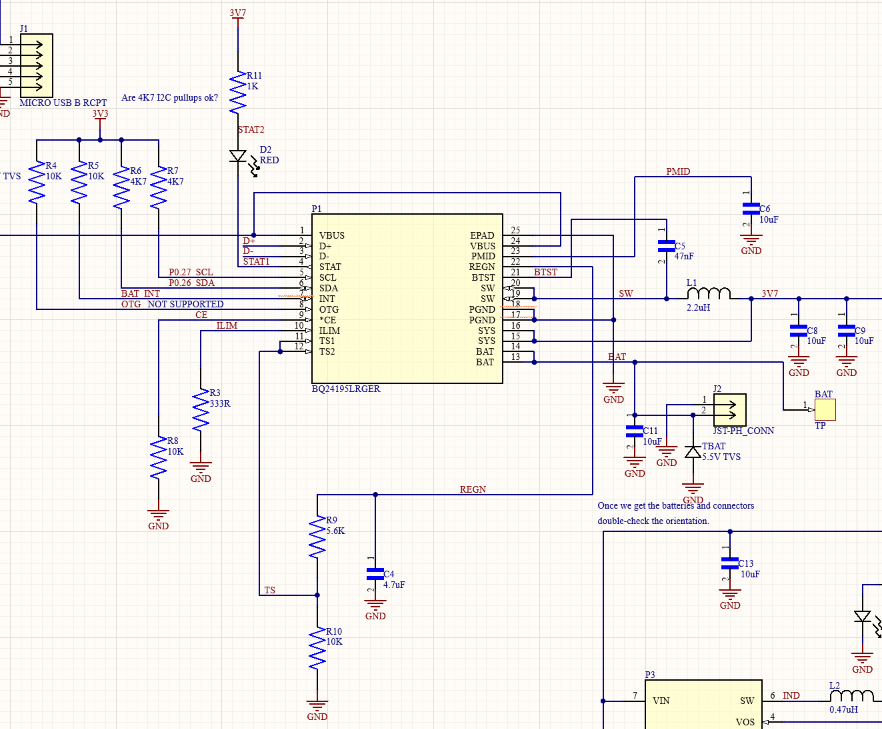Viewport: 882px width, 729px height.
Task: Click the 'double-check the orientation.' text line
Action: (x=653, y=521)
